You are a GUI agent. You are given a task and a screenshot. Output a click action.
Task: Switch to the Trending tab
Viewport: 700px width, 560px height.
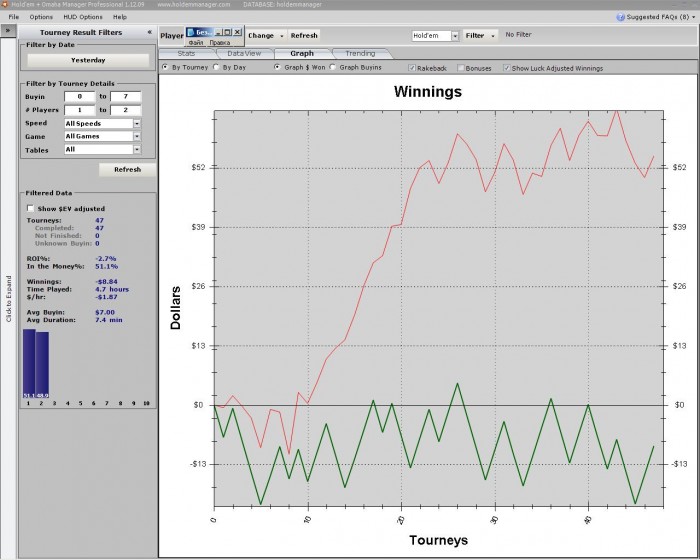point(360,53)
